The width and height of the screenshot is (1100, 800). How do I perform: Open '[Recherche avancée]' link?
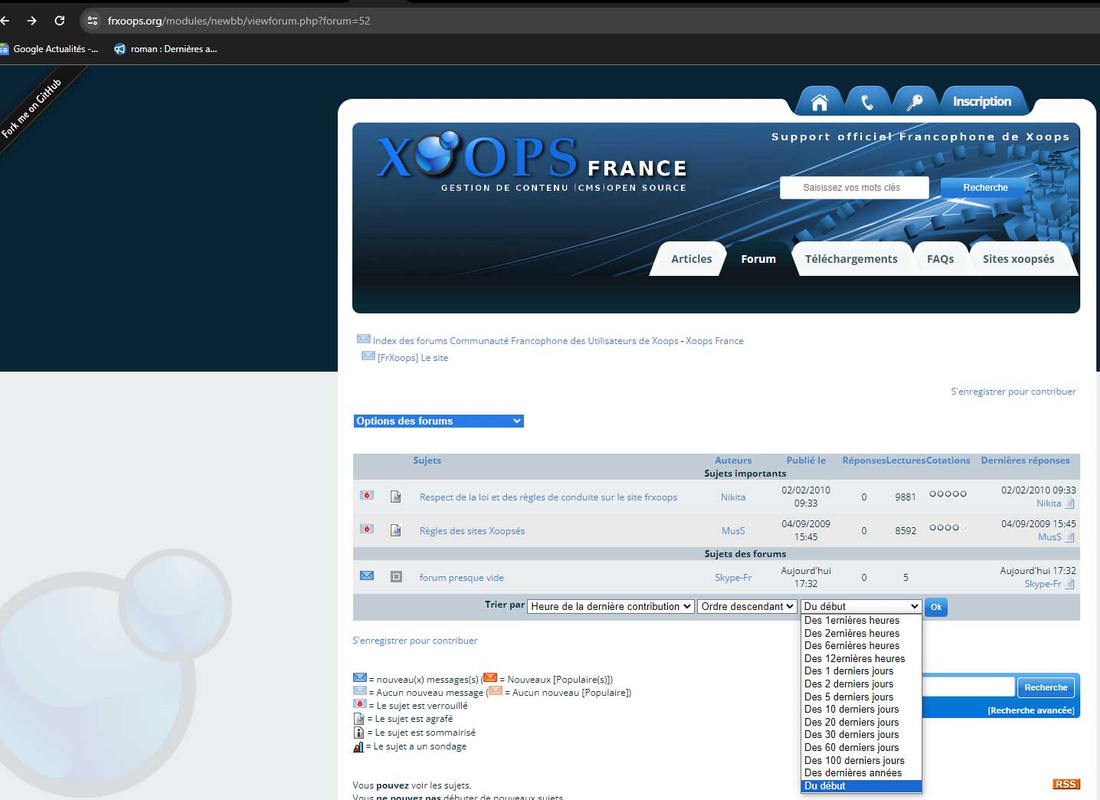click(x=1031, y=710)
